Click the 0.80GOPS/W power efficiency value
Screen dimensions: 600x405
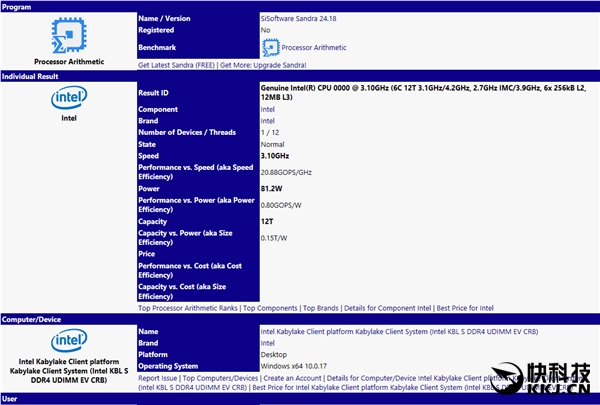point(281,206)
